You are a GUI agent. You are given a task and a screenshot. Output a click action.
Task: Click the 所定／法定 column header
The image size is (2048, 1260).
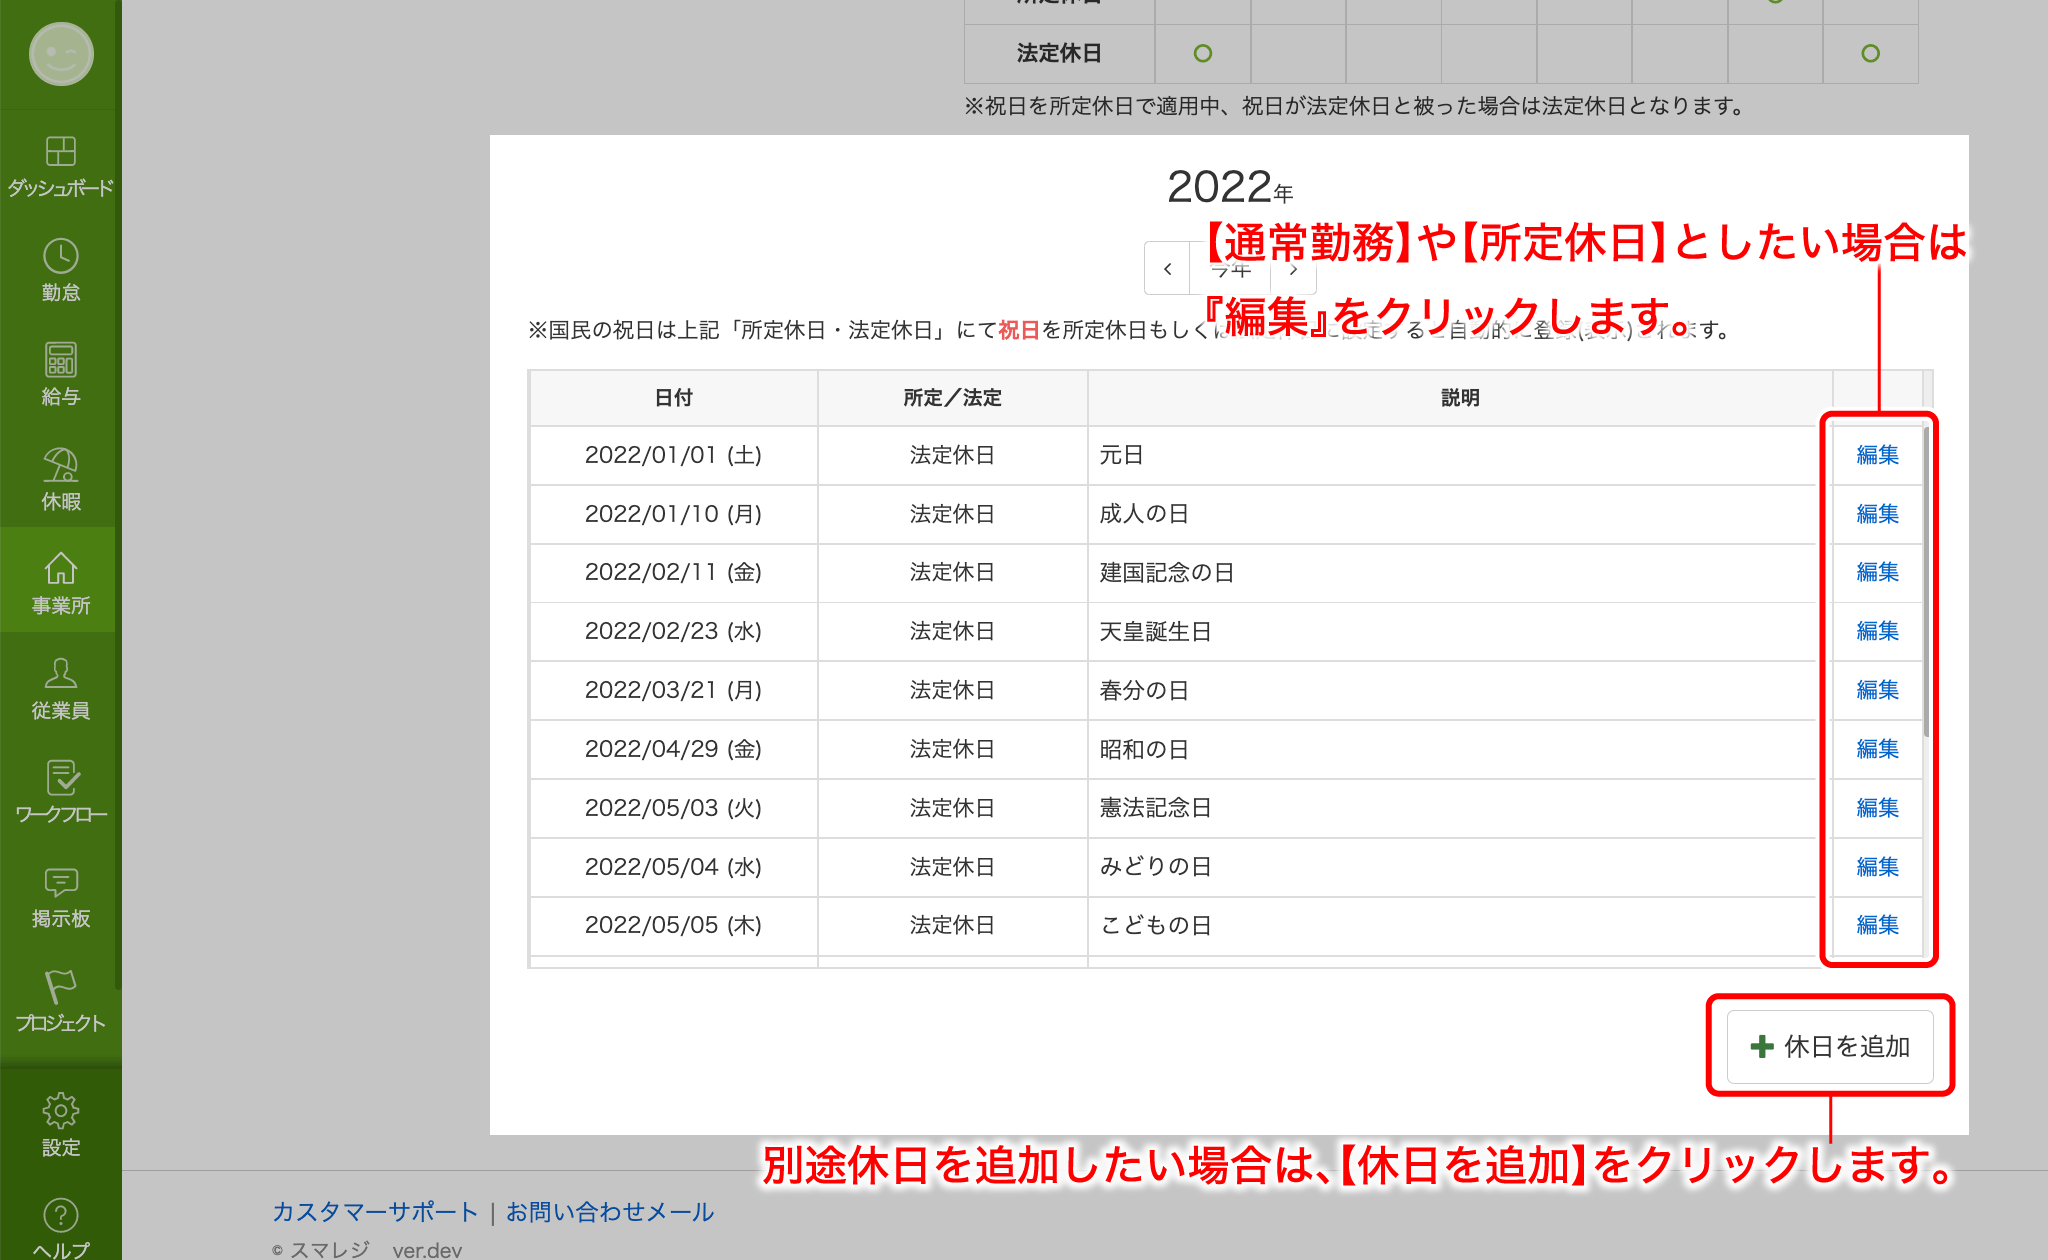point(952,398)
